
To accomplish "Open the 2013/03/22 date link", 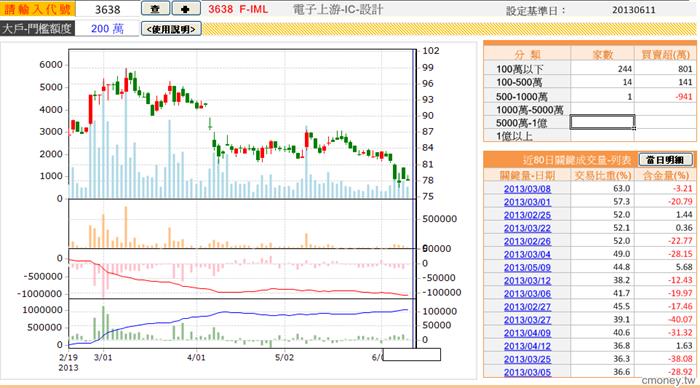I will coord(527,228).
